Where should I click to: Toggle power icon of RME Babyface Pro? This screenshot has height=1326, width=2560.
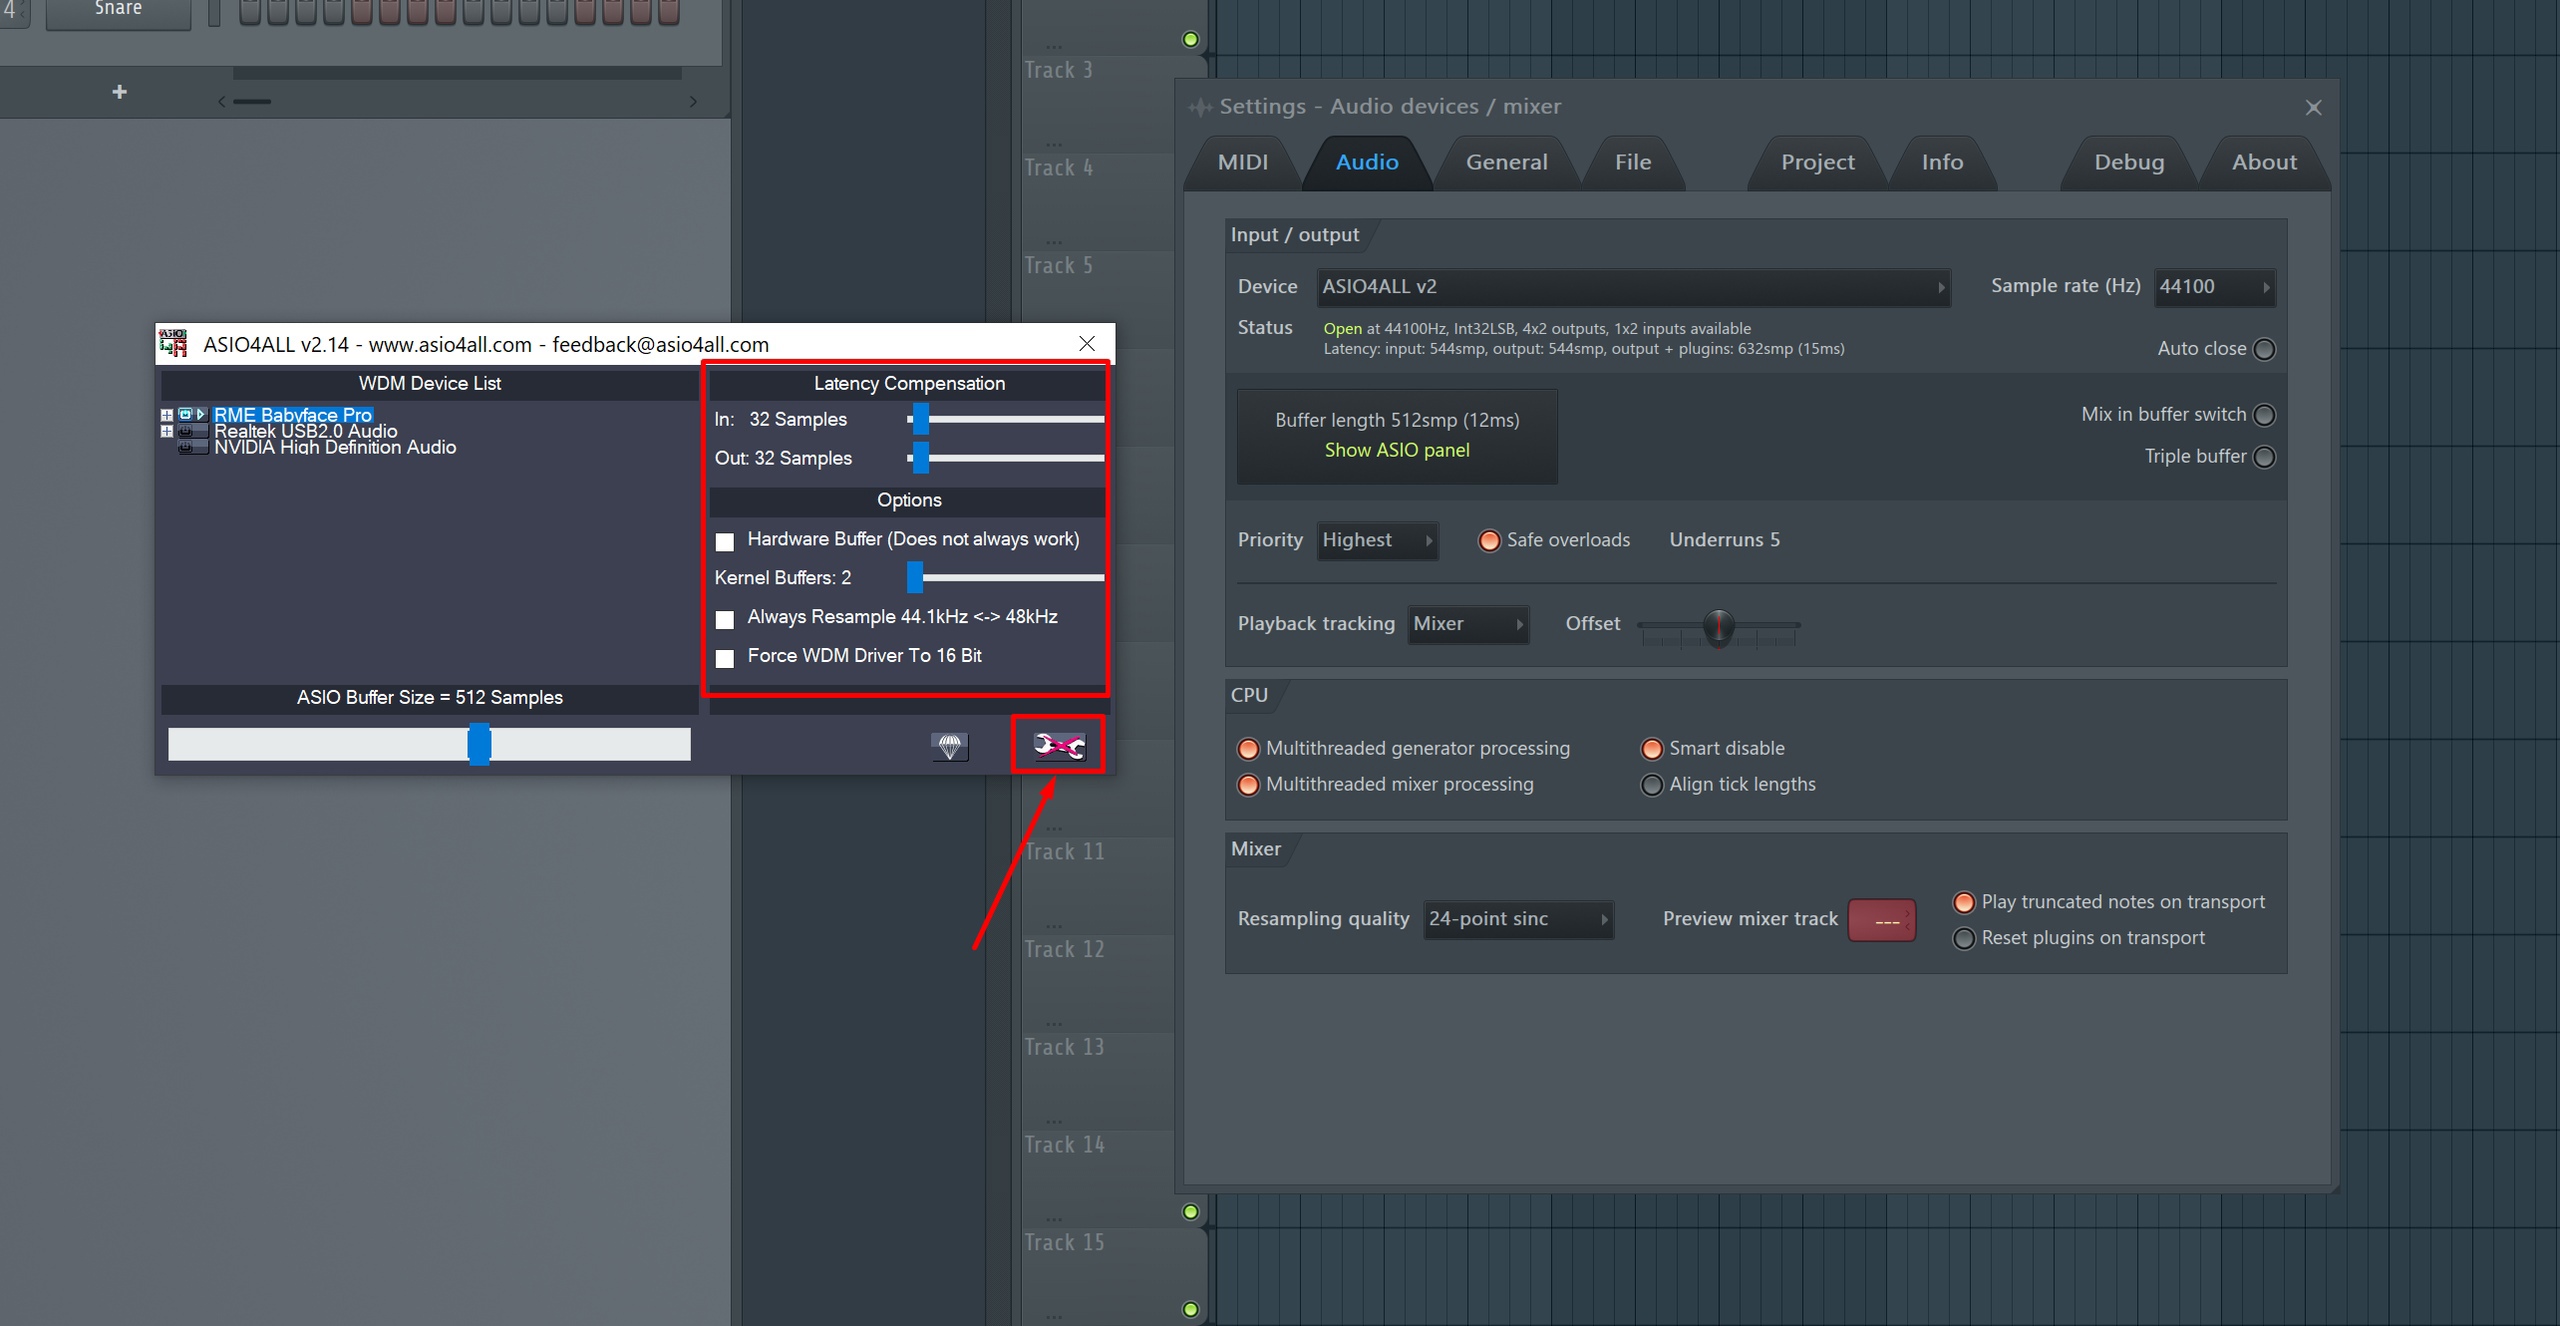coord(185,414)
